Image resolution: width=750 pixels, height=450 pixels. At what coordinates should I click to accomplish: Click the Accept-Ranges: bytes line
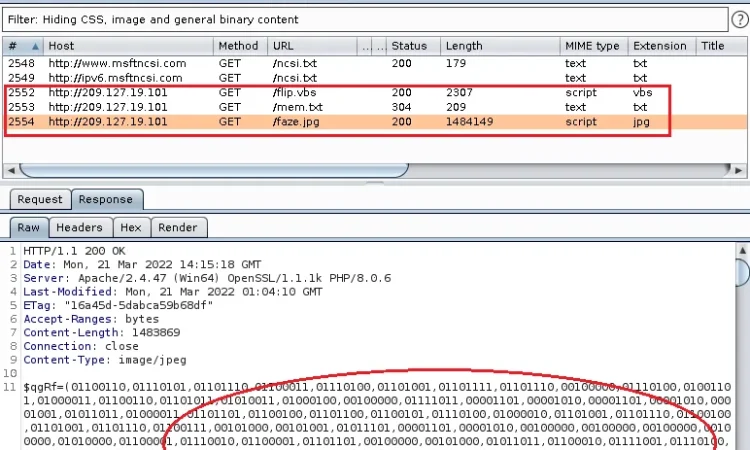coord(91,319)
